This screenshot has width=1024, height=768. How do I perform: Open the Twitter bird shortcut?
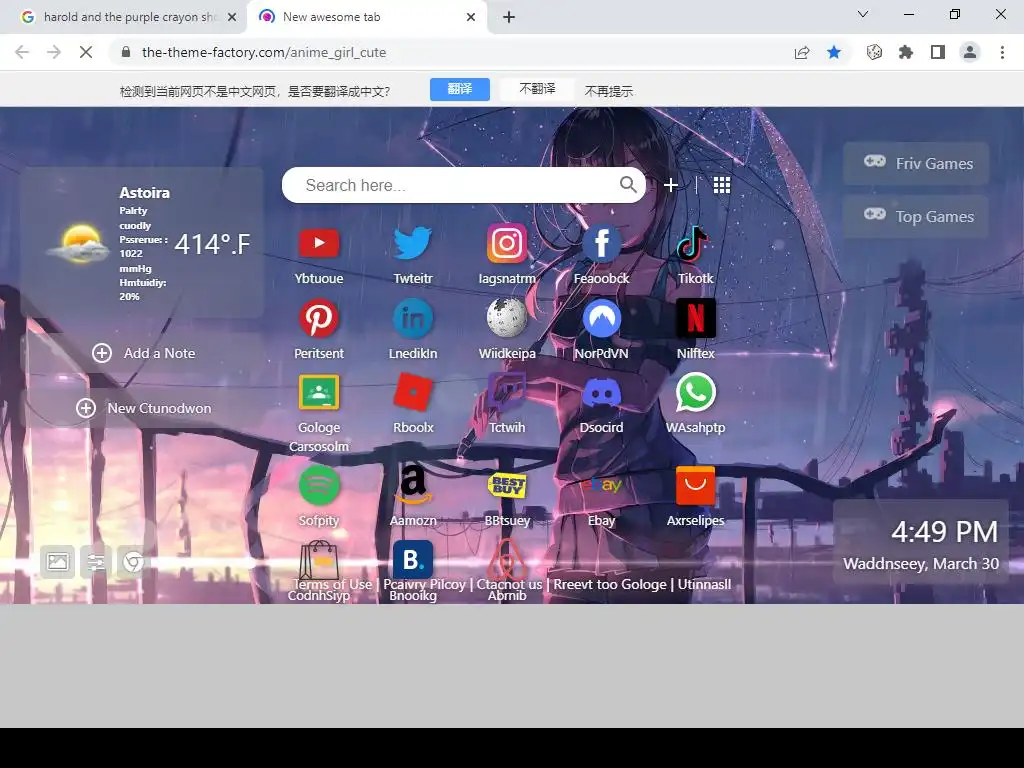coord(413,243)
